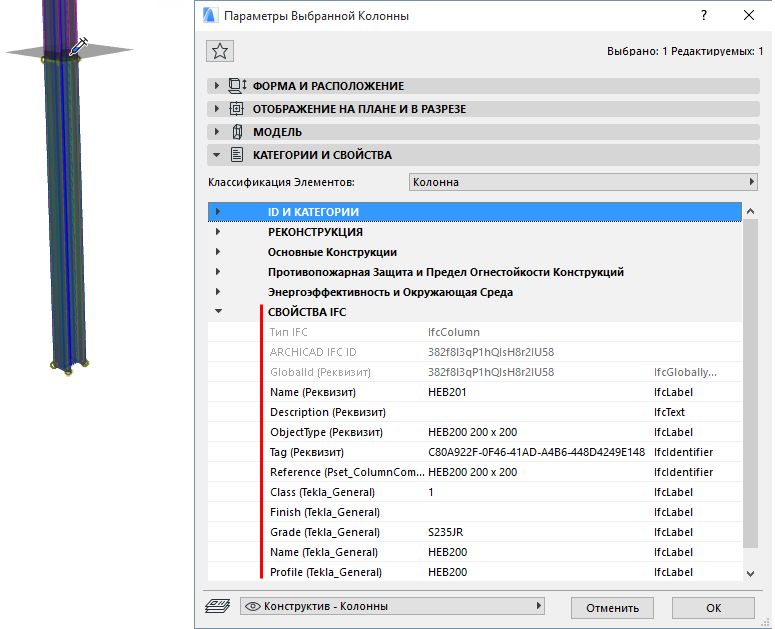Click the ARCHICAD IFC ID row
775x629 pixels.
[x=474, y=352]
